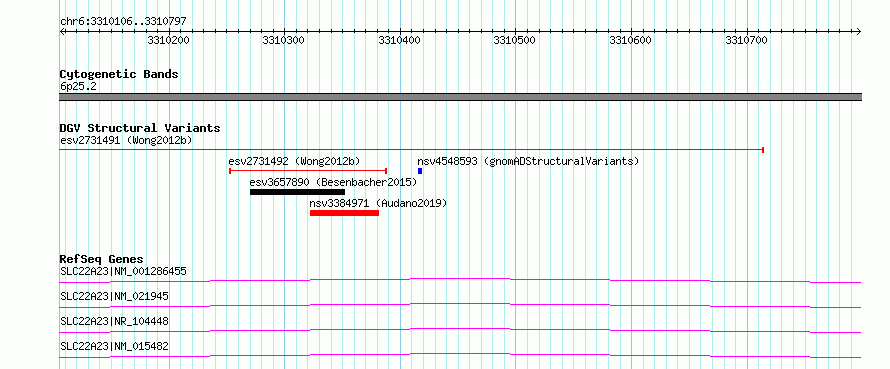The width and height of the screenshot is (890, 369).
Task: Select the red nsv3384971 variant bar
Action: pos(345,213)
